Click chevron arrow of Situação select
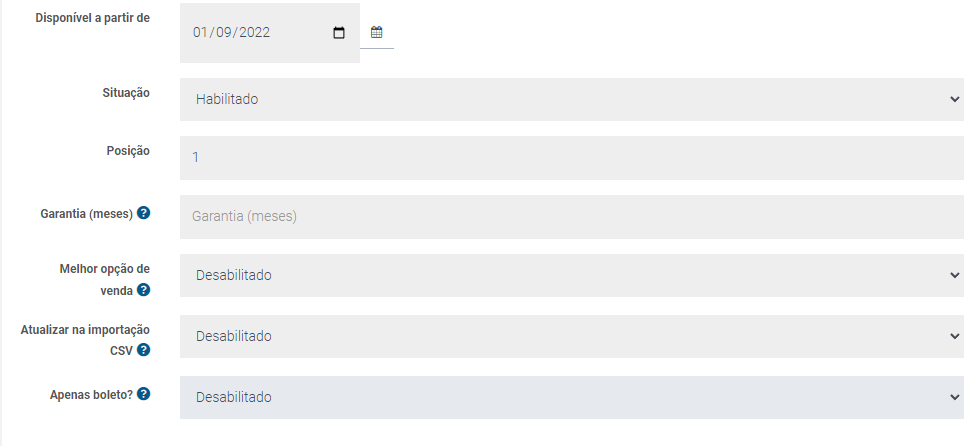The height and width of the screenshot is (446, 978). [954, 99]
